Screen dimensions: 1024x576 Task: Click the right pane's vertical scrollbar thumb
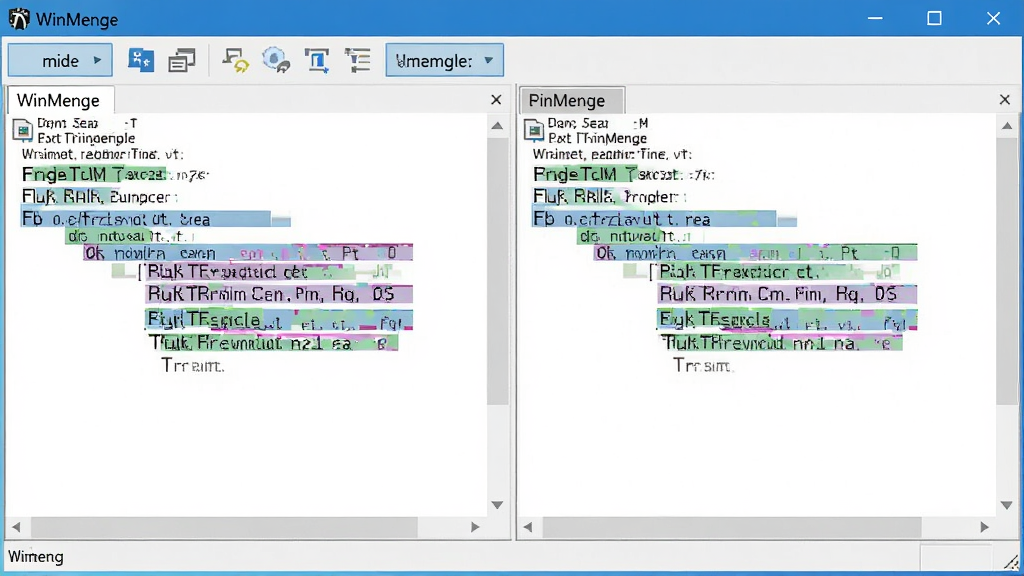pos(1007,271)
